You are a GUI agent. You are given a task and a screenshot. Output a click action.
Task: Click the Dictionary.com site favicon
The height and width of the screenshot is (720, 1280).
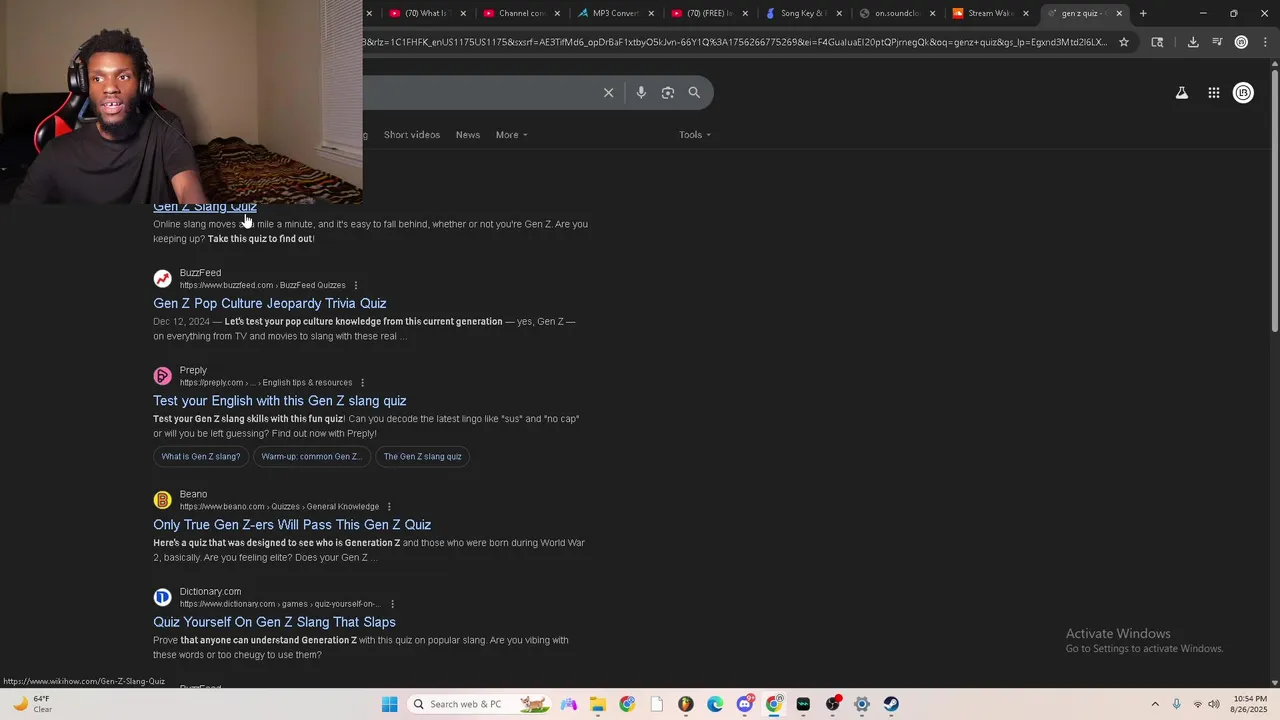point(162,598)
